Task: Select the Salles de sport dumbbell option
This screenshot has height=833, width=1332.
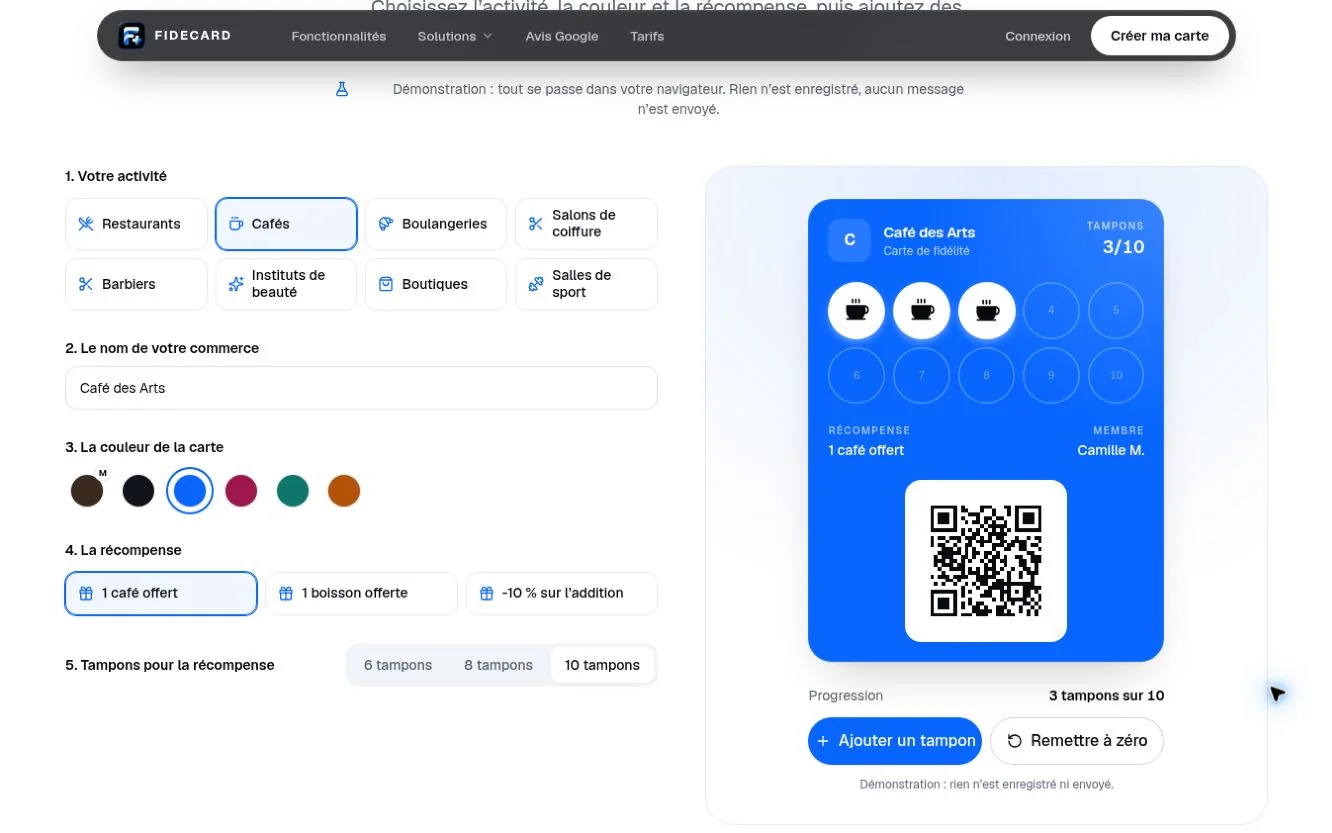Action: (x=586, y=284)
